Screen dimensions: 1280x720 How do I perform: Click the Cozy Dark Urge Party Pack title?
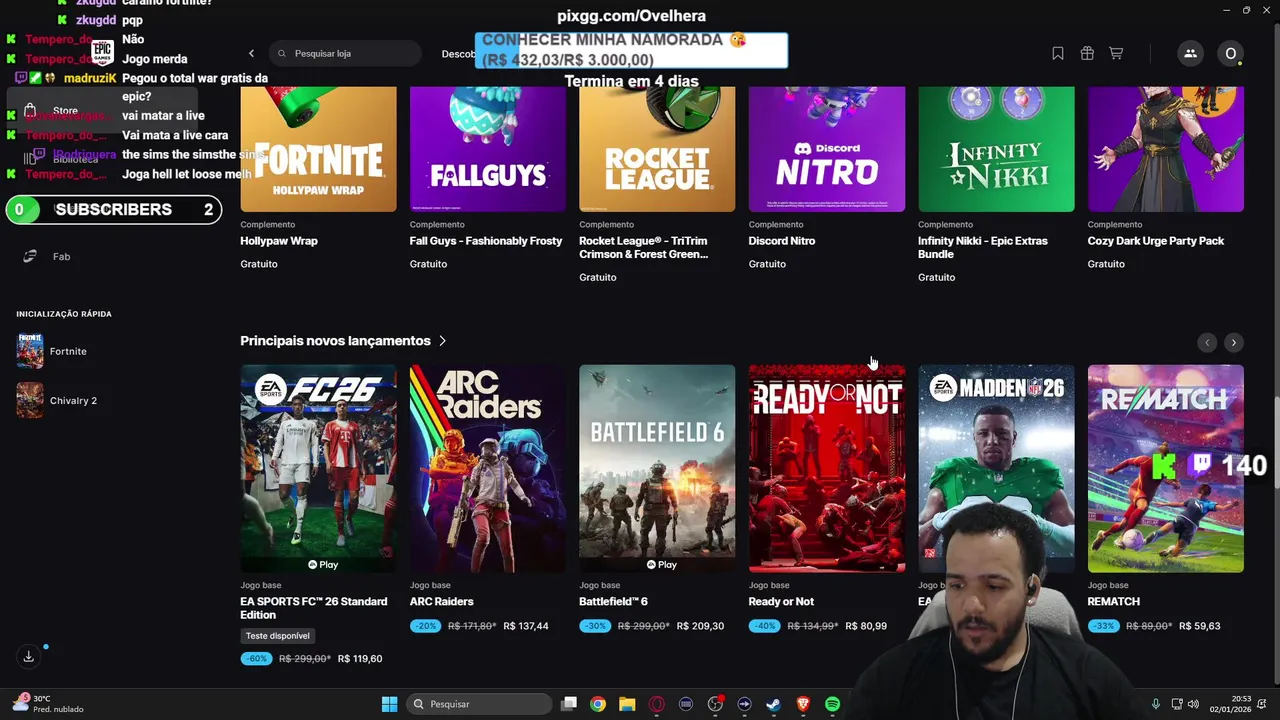[x=1156, y=241]
